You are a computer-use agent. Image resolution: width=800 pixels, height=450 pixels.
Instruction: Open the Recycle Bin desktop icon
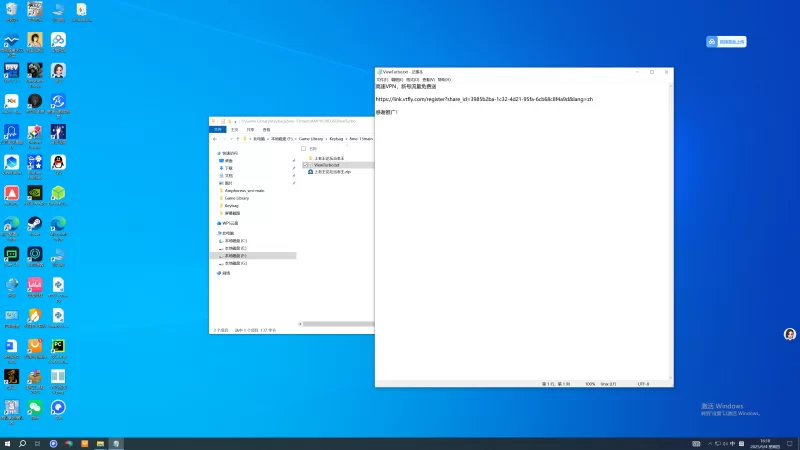coord(11,11)
